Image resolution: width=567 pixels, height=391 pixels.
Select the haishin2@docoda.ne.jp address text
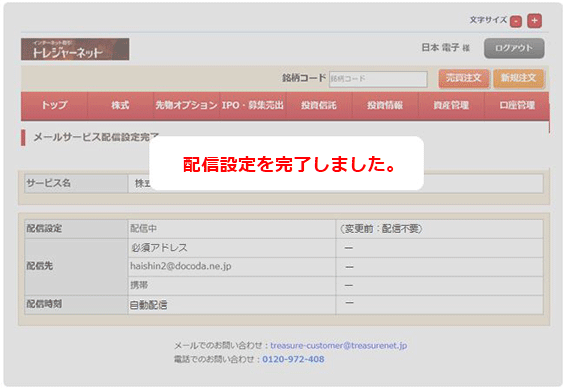(181, 266)
